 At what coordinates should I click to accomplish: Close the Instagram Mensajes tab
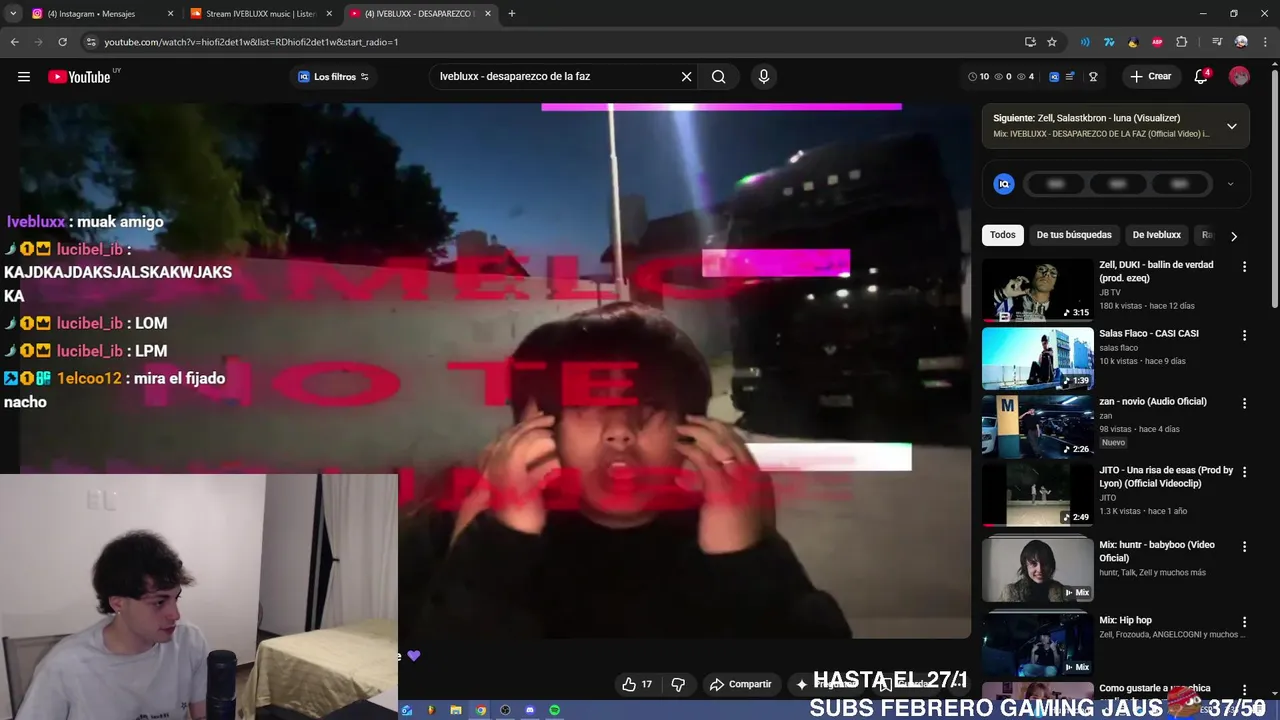pyautogui.click(x=170, y=14)
